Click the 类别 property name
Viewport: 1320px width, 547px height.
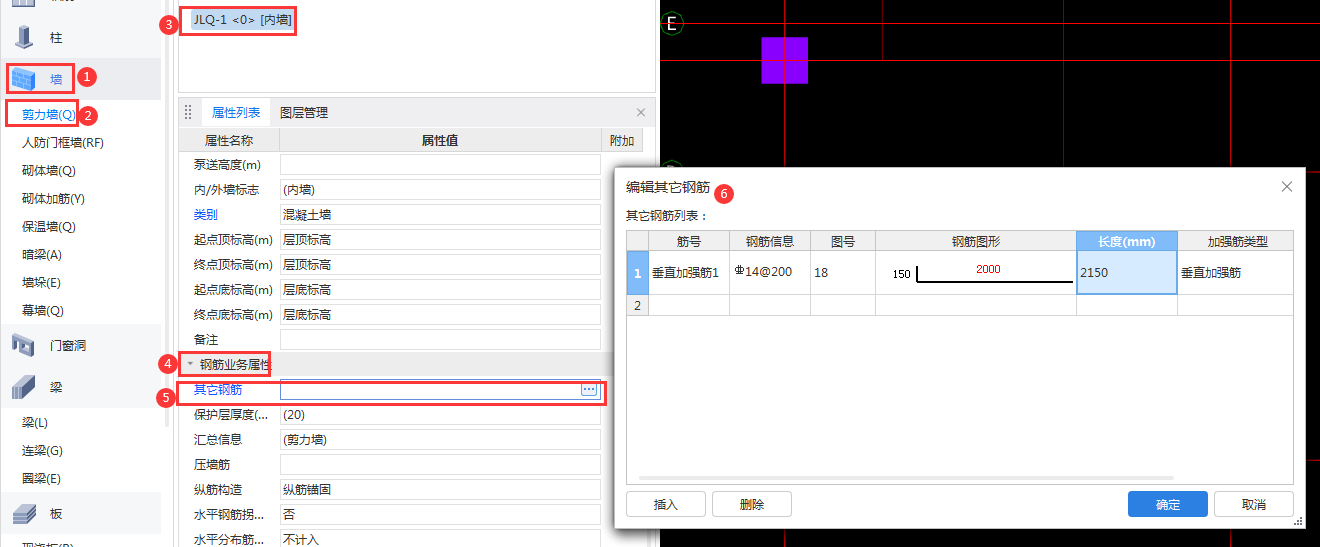(x=206, y=214)
